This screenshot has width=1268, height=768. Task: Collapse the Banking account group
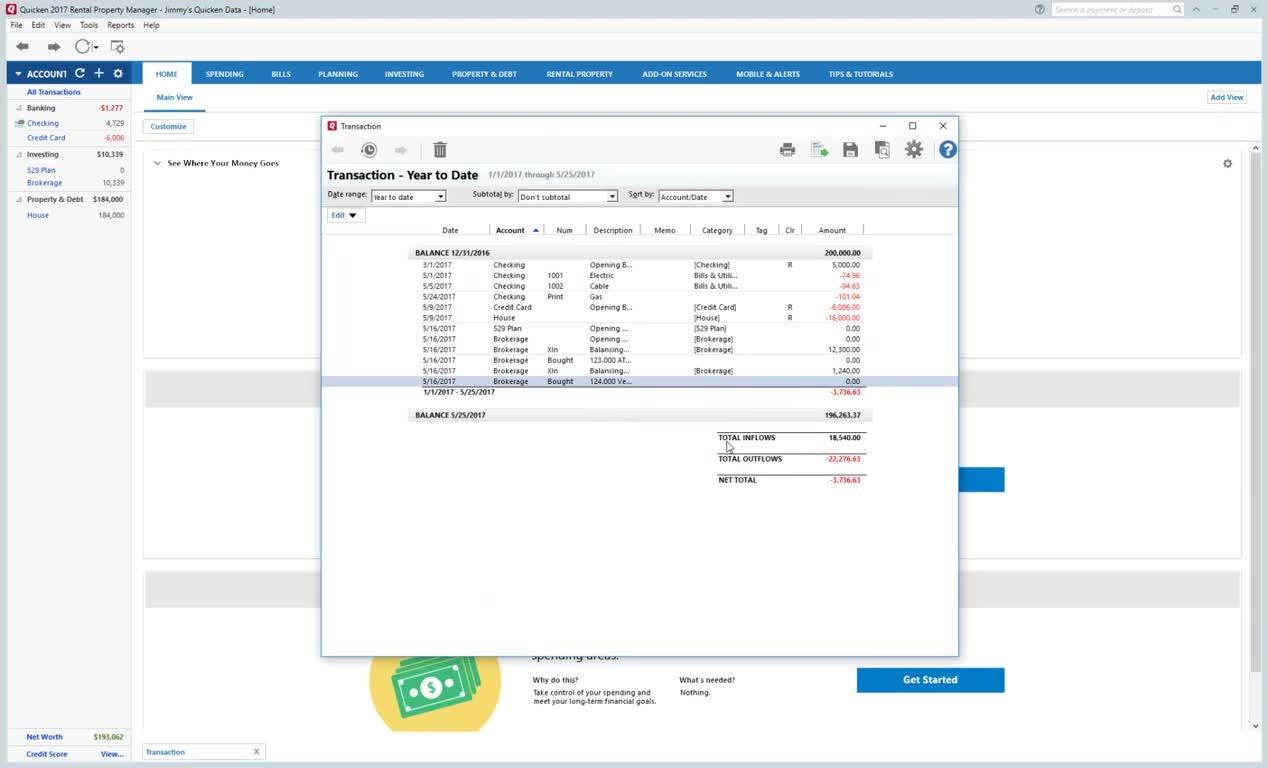(19, 108)
